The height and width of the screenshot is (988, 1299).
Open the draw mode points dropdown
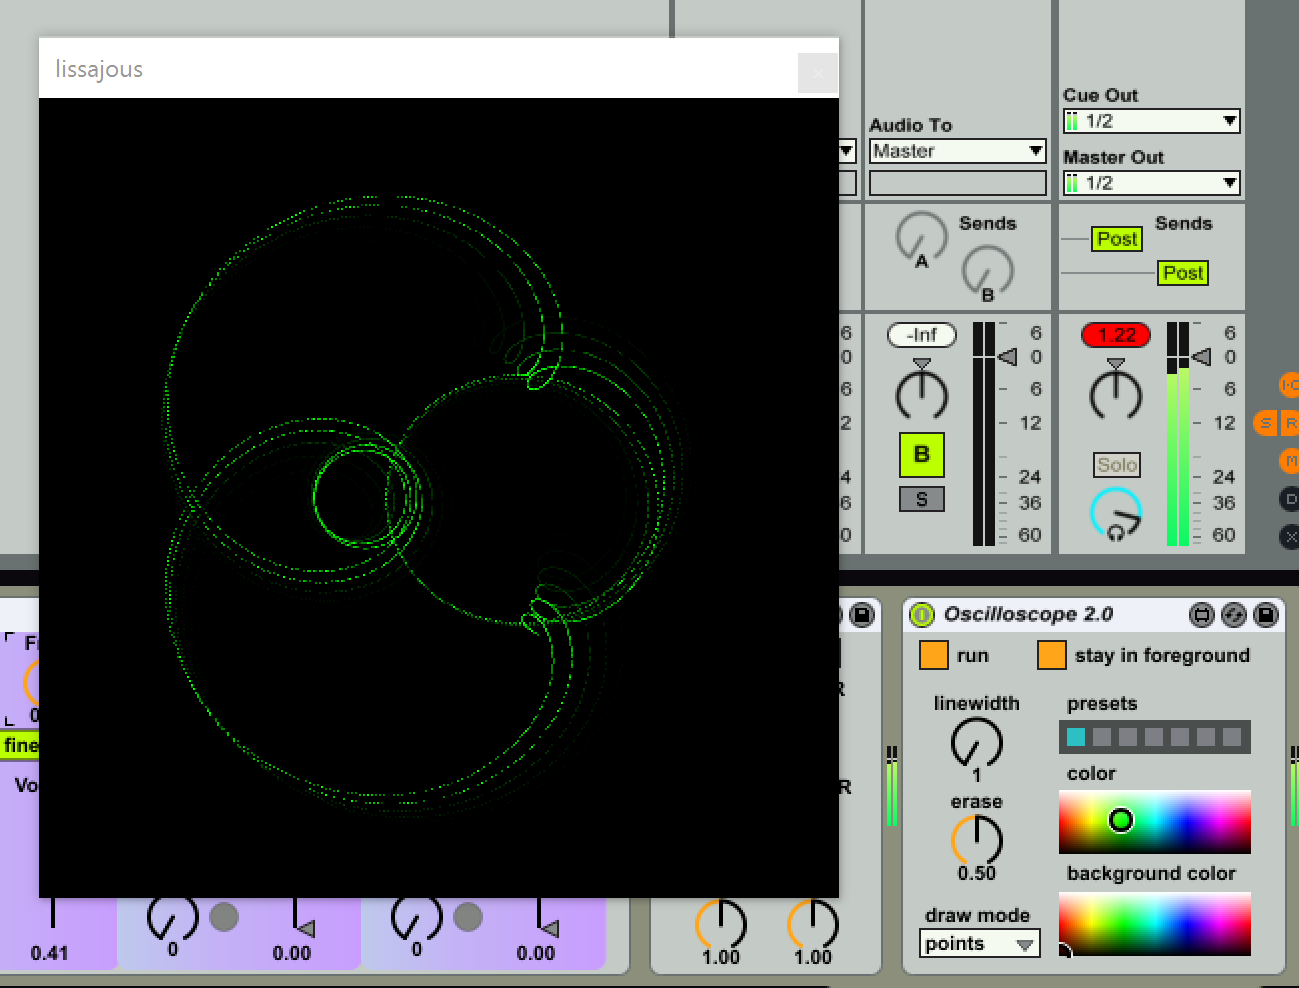click(x=979, y=944)
